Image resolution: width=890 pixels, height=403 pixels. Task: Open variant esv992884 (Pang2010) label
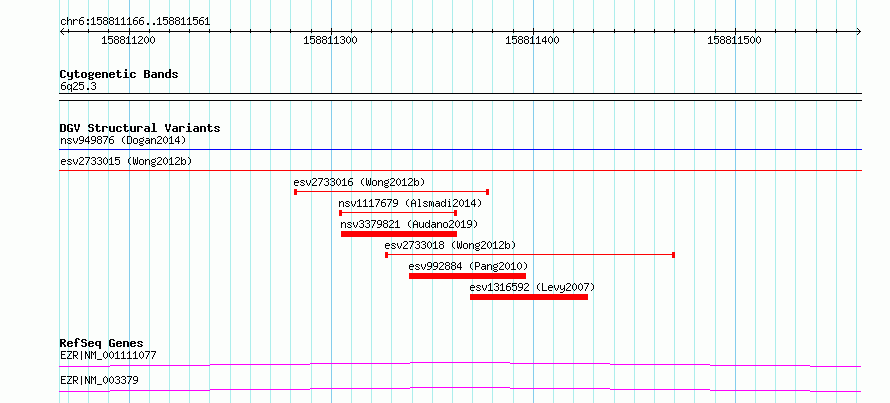(468, 266)
